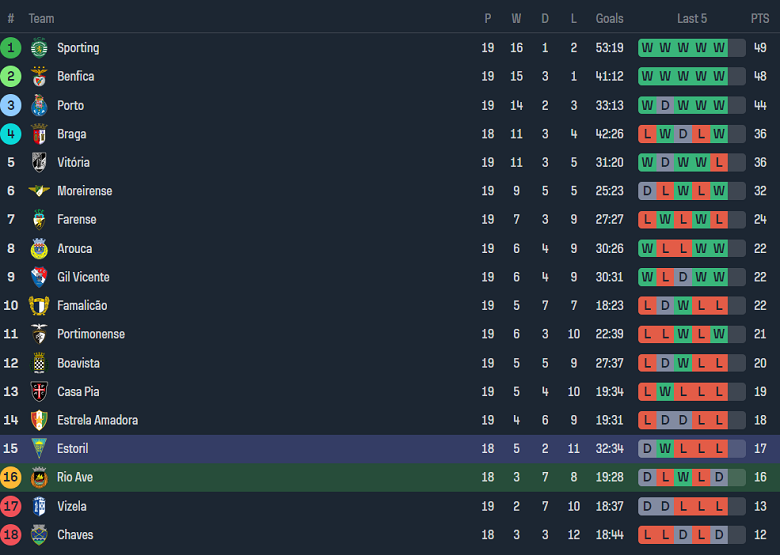
Task: Open the Estoril team link
Action: (x=72, y=449)
